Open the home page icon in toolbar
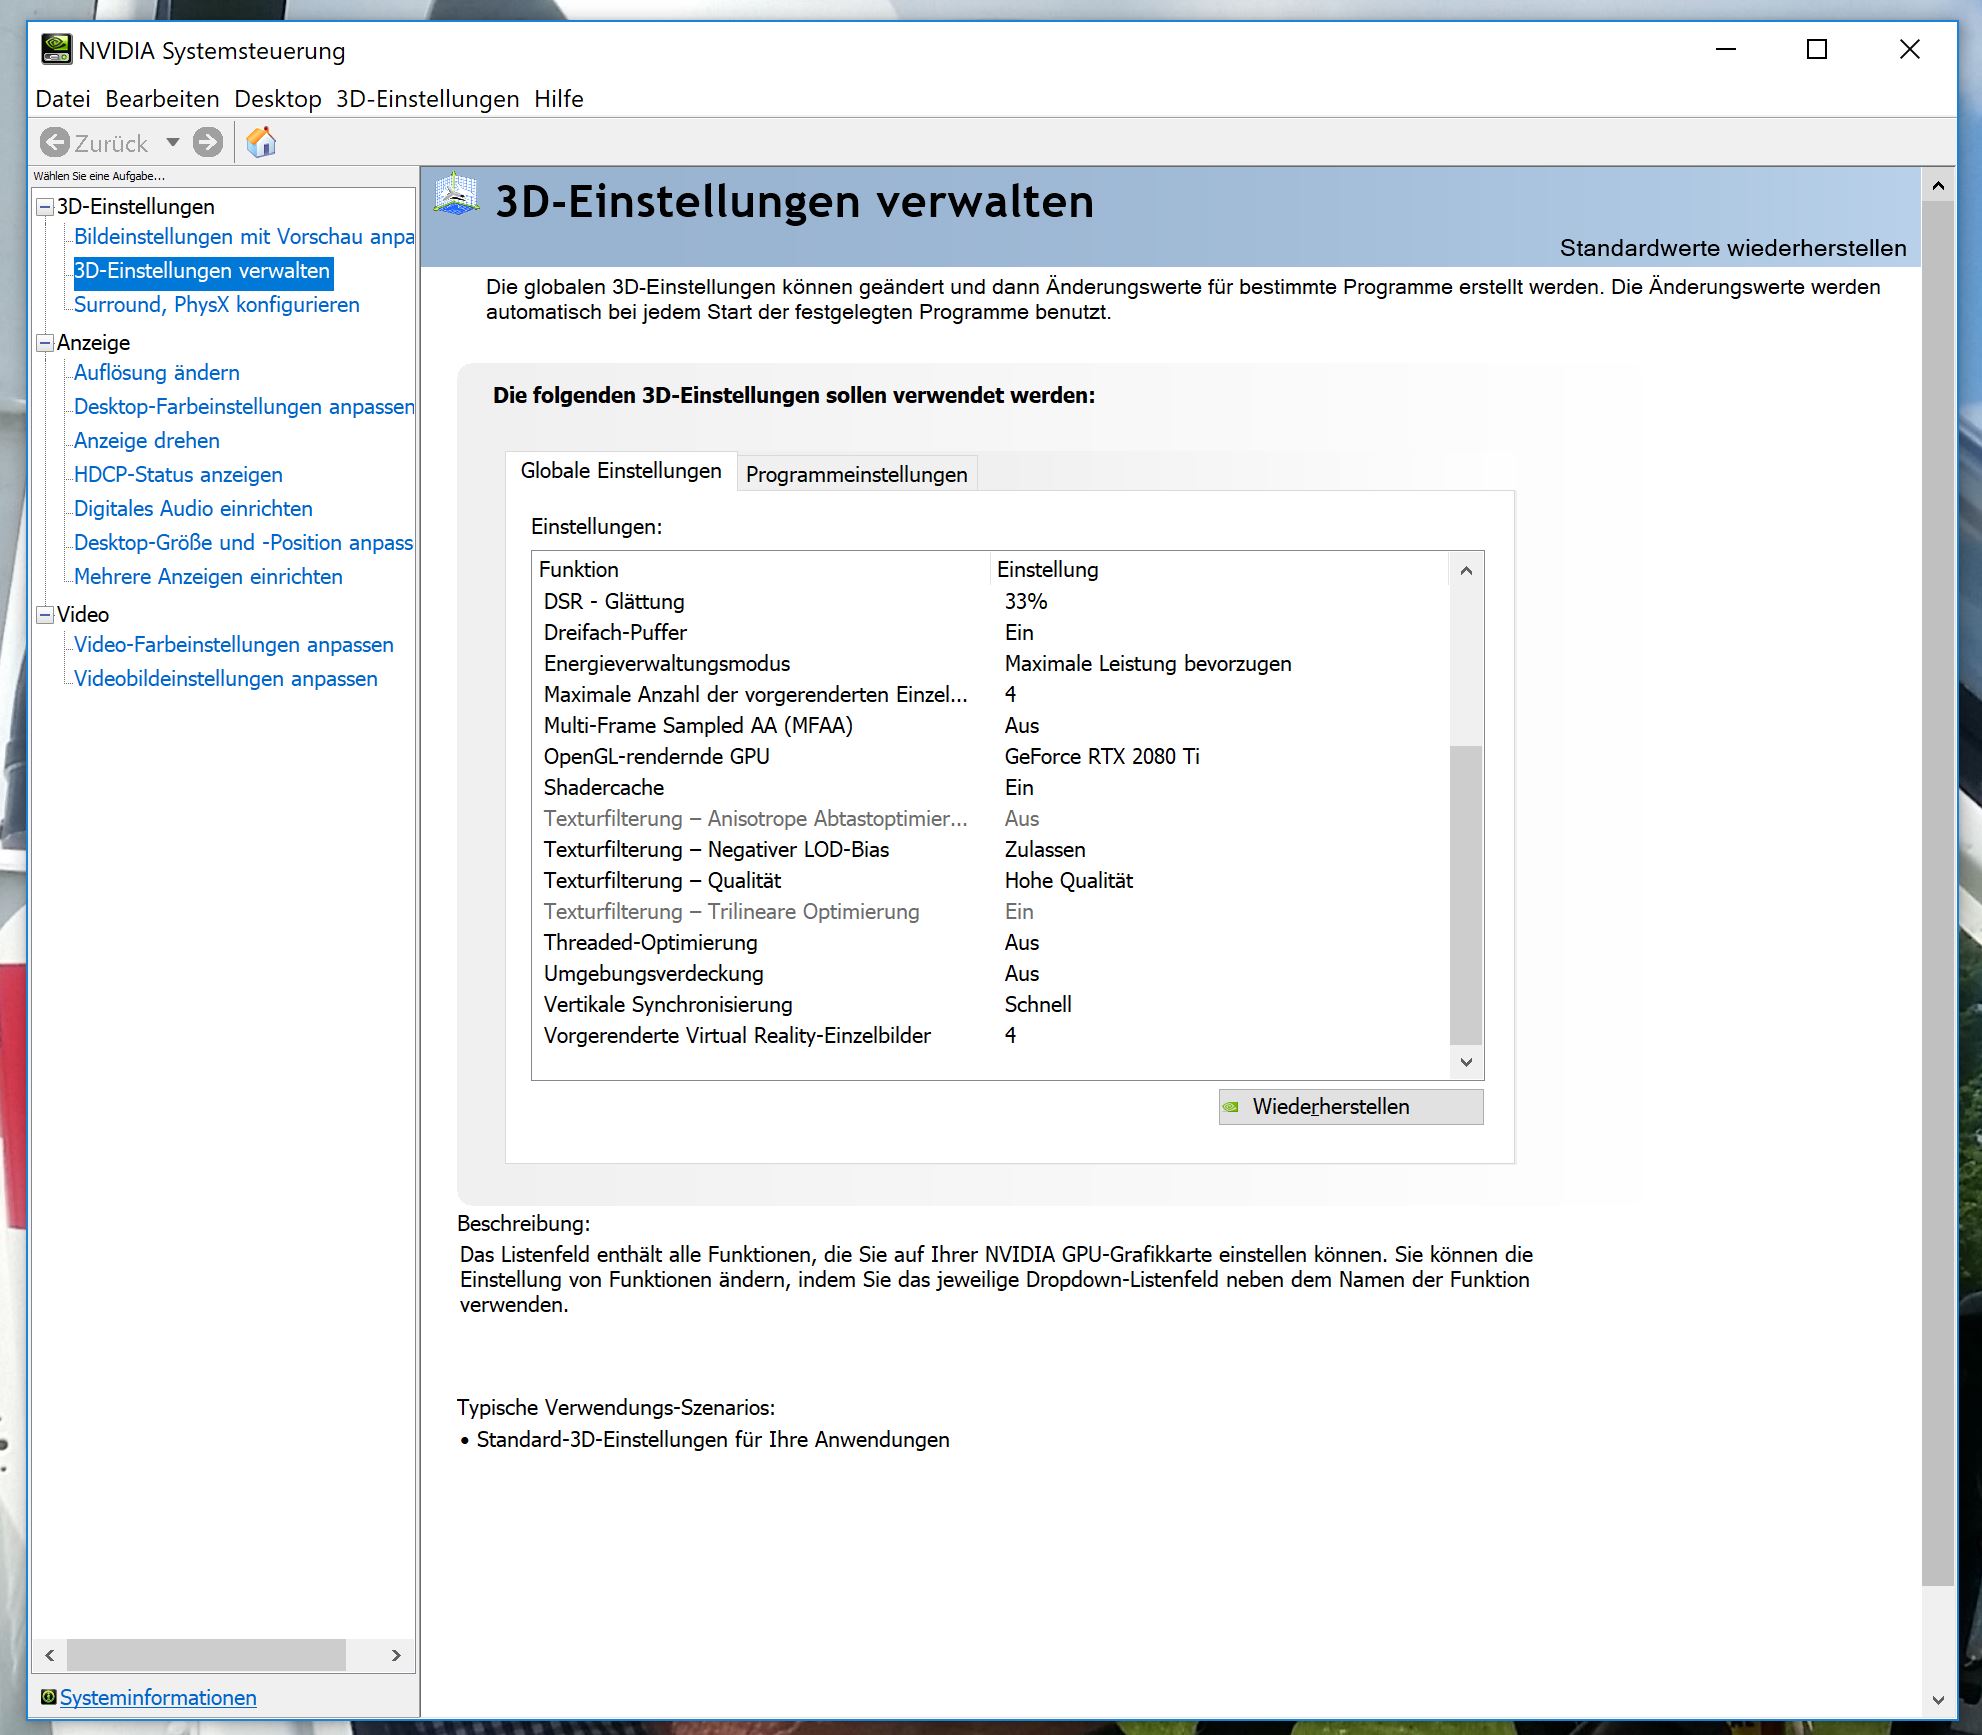The height and width of the screenshot is (1735, 1982). coord(261,142)
